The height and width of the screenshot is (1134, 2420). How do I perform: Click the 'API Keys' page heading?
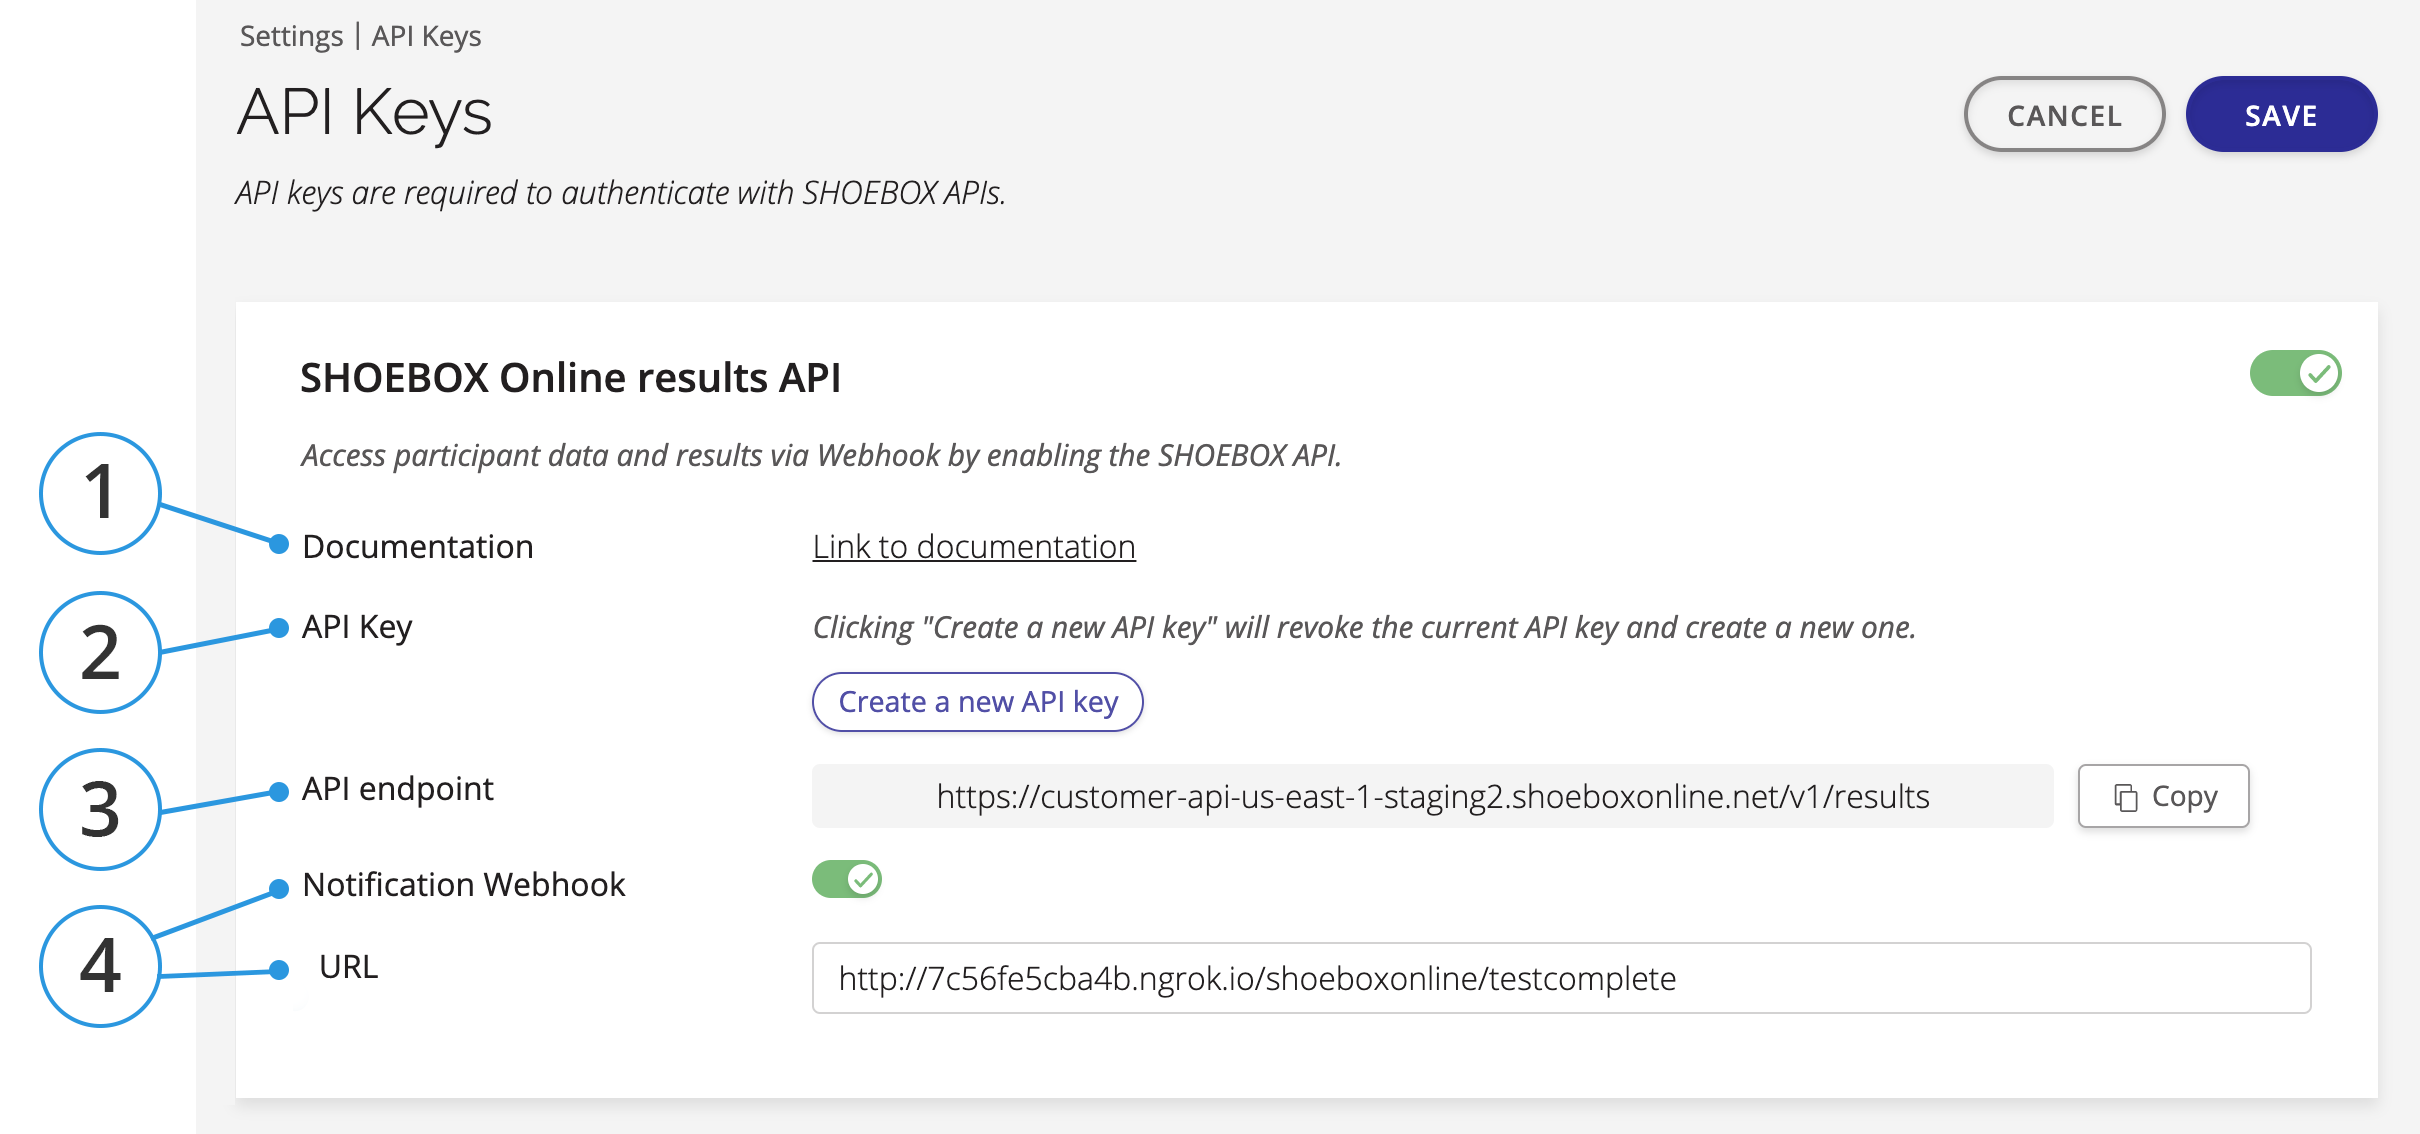click(365, 112)
